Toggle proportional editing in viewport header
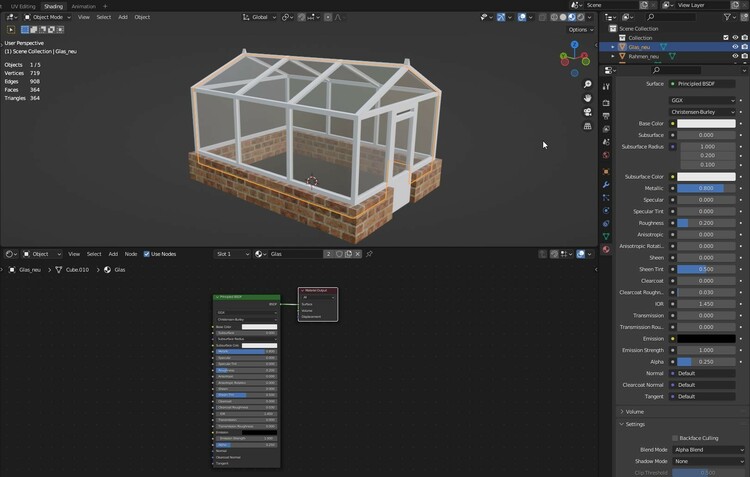Image resolution: width=750 pixels, height=477 pixels. coord(328,17)
